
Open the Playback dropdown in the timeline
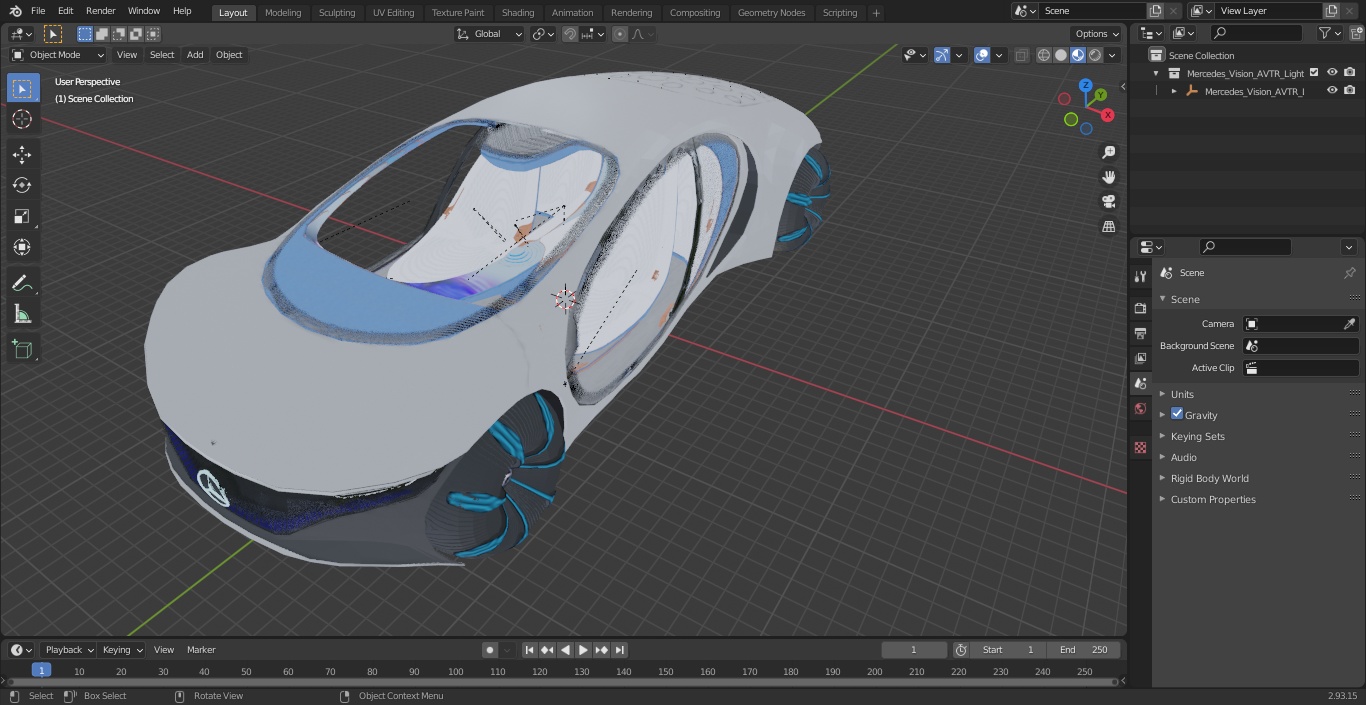[x=68, y=650]
